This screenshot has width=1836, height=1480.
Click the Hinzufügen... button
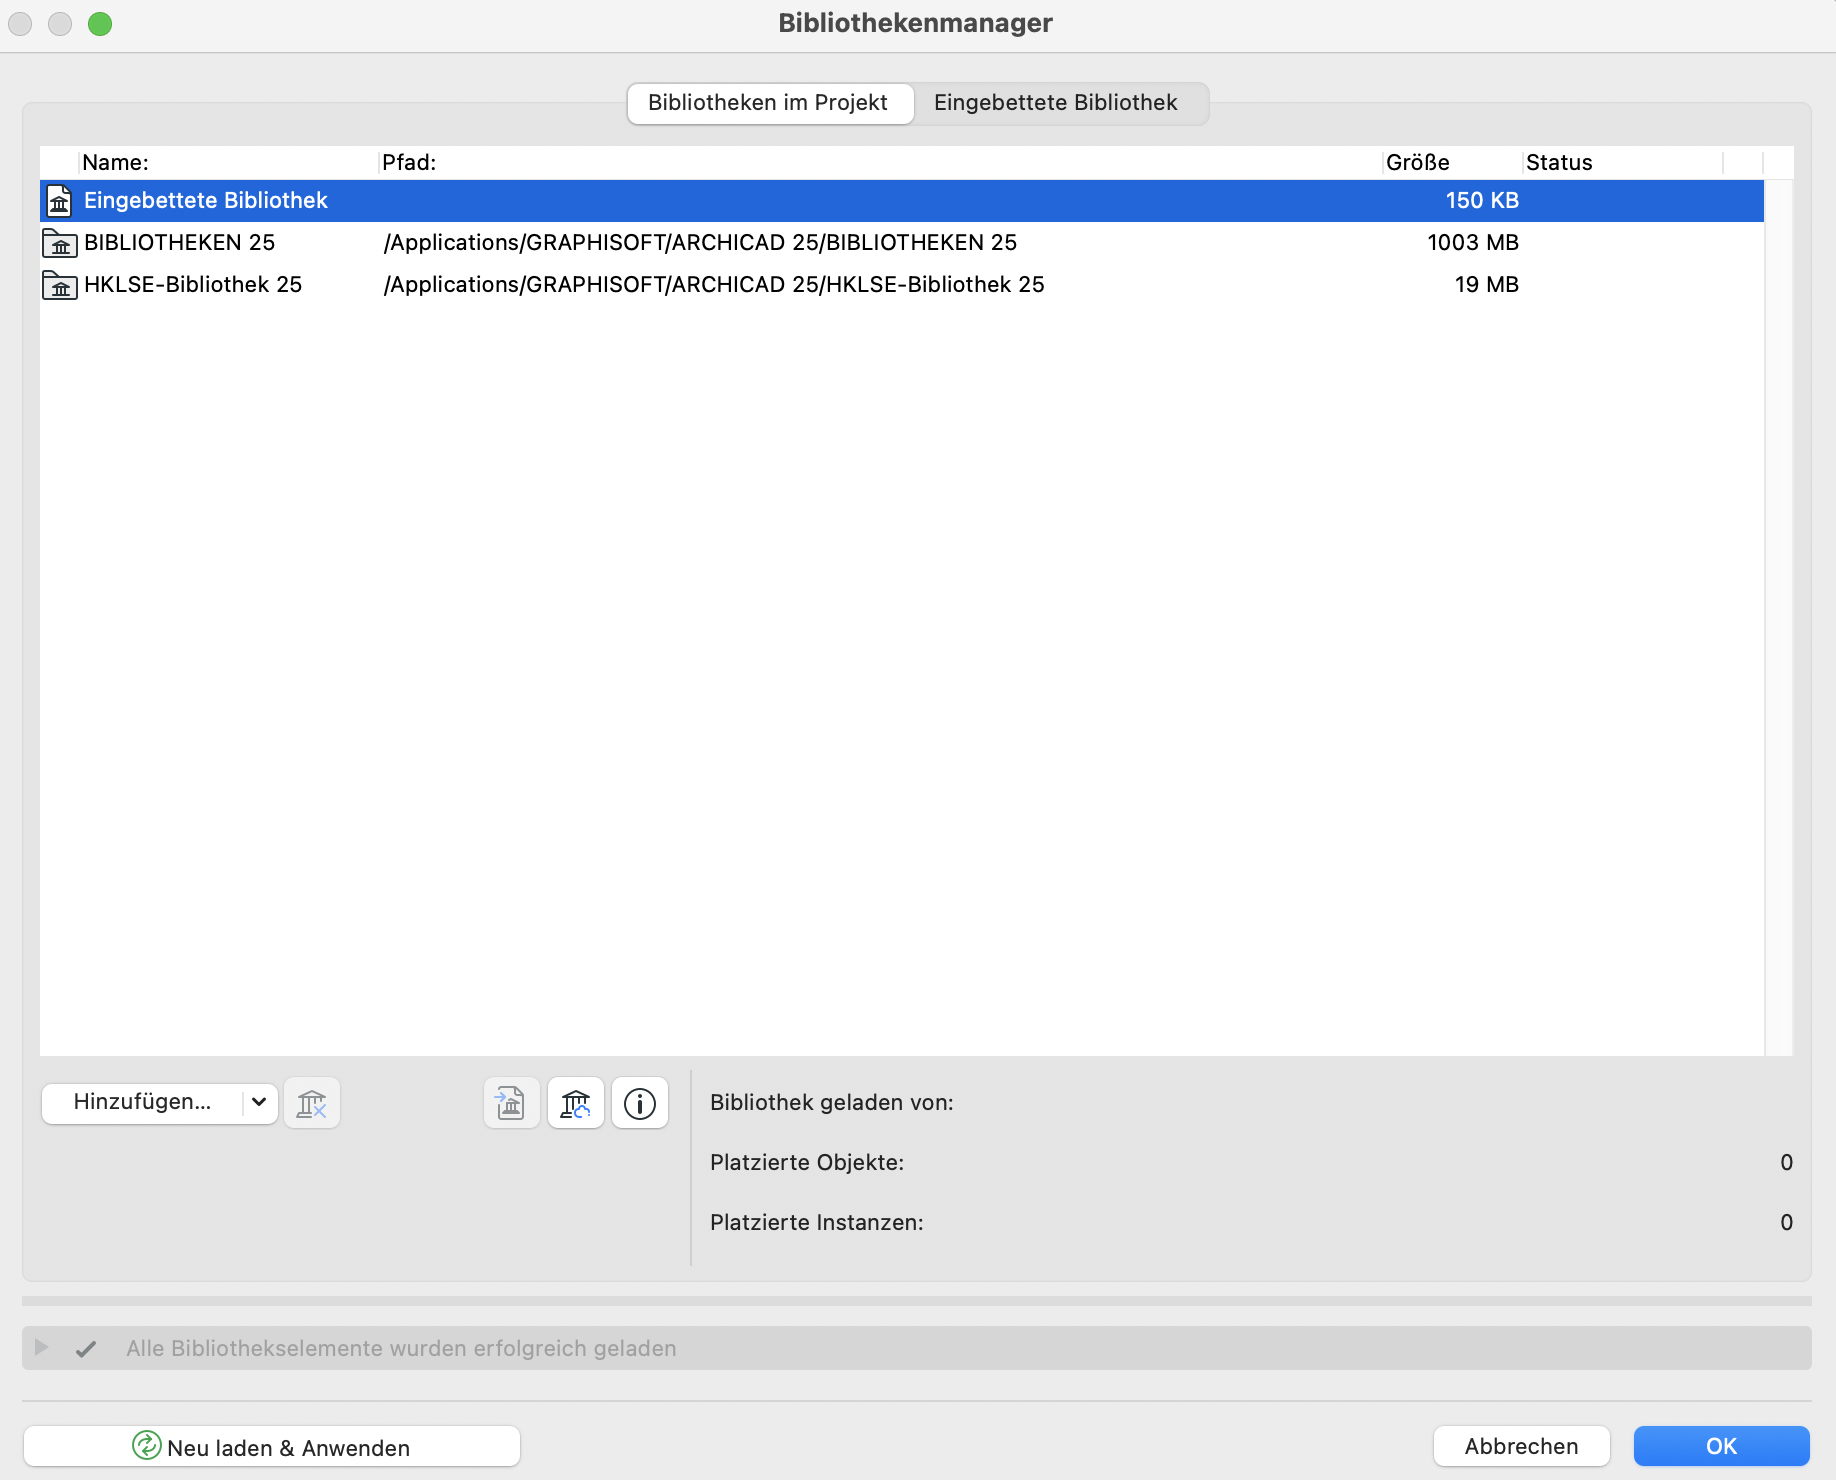(142, 1102)
